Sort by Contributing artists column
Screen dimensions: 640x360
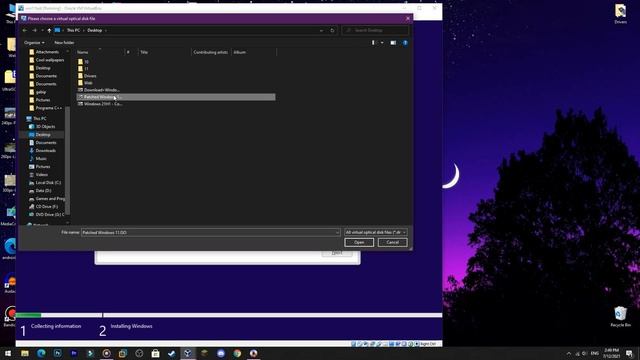point(211,52)
